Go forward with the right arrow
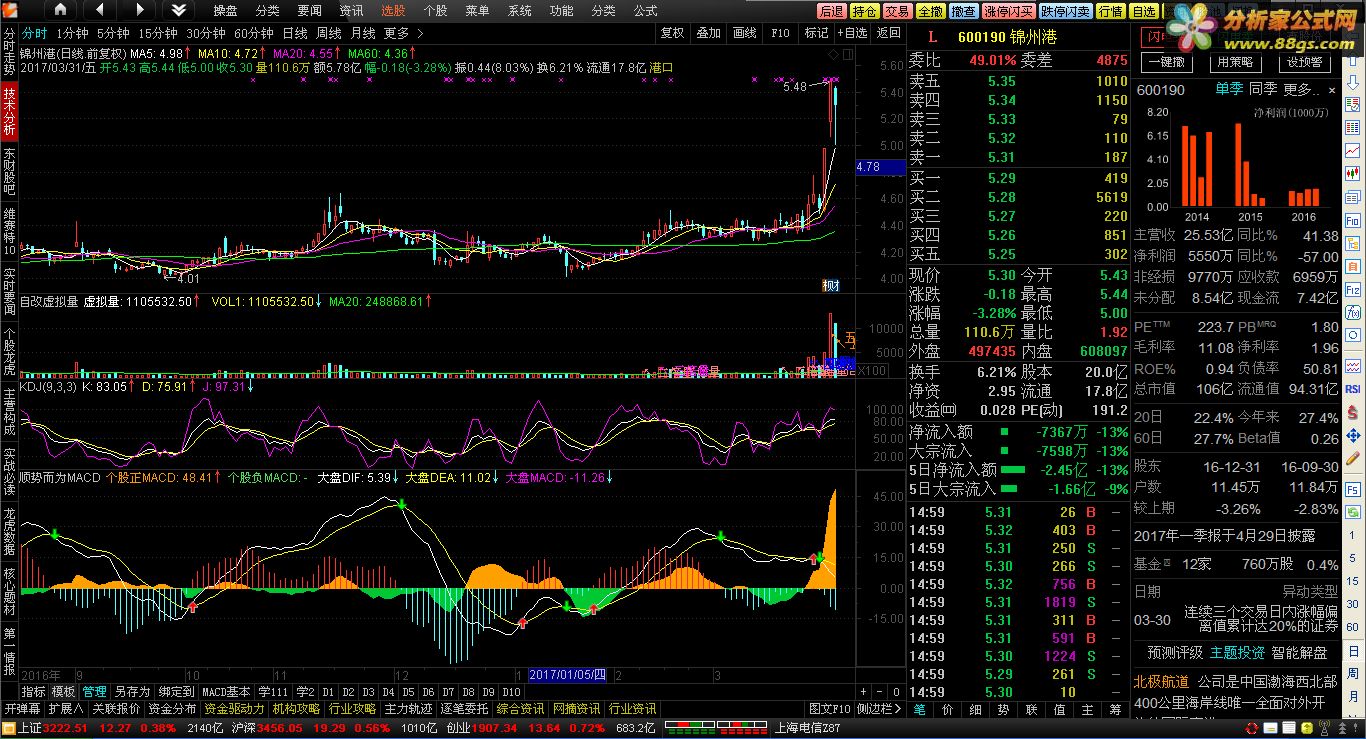The height and width of the screenshot is (739, 1366). (x=138, y=10)
